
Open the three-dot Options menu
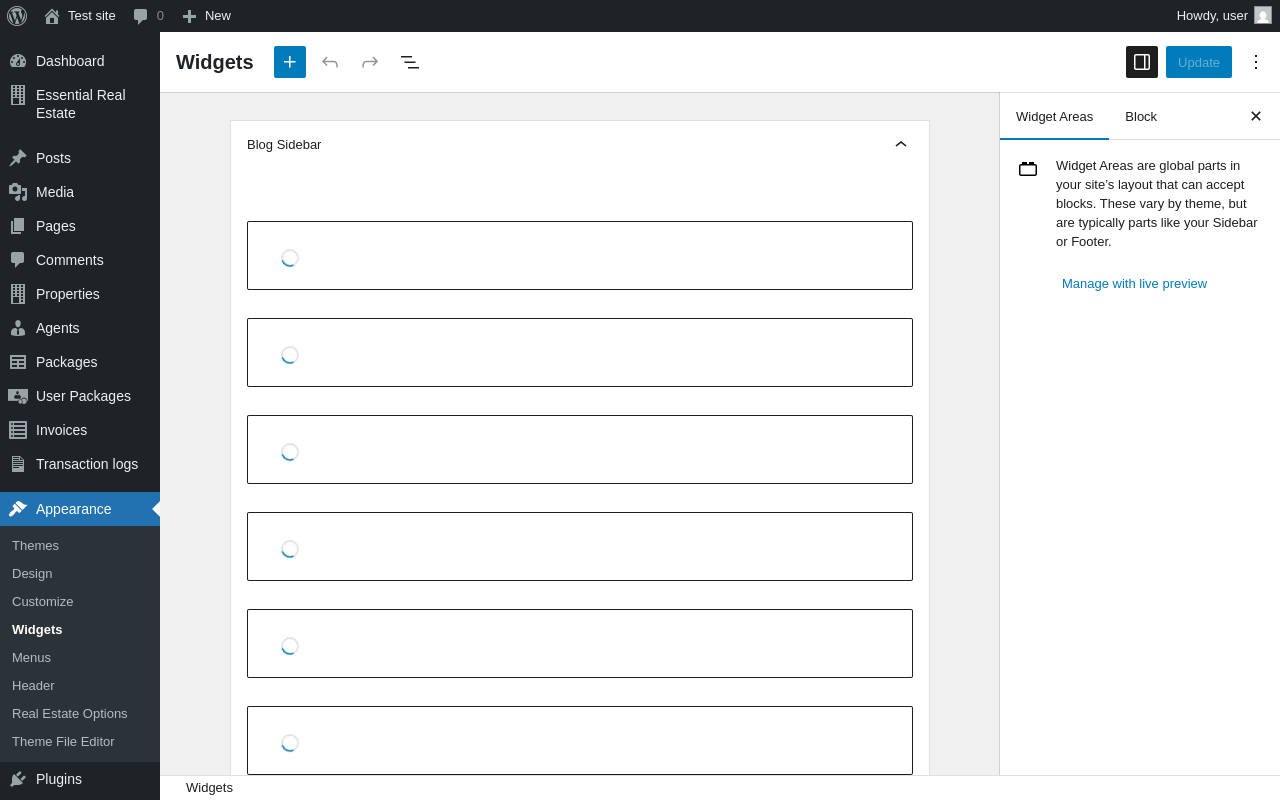[x=1256, y=62]
